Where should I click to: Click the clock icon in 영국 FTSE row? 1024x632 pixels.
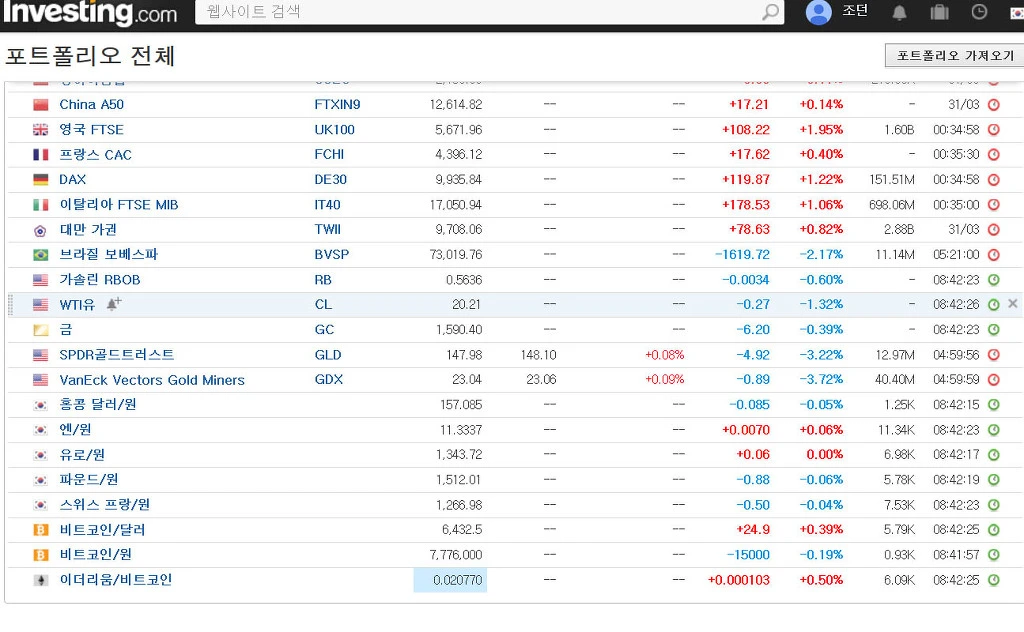[x=993, y=130]
